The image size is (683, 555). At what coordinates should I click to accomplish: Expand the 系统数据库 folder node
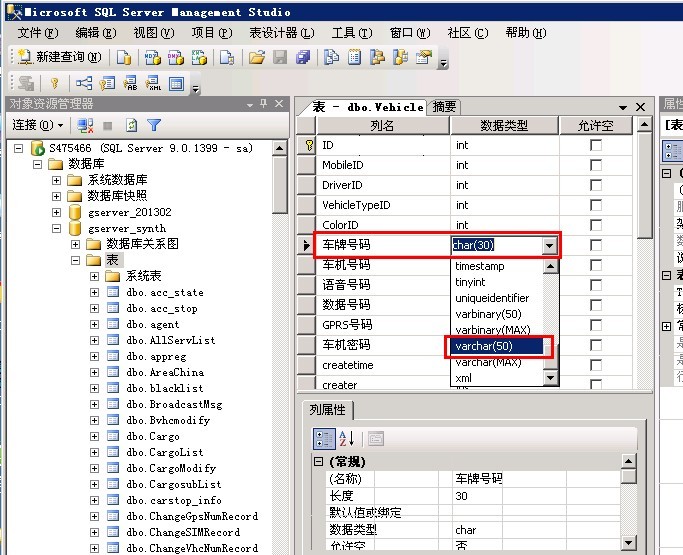pyautogui.click(x=56, y=180)
